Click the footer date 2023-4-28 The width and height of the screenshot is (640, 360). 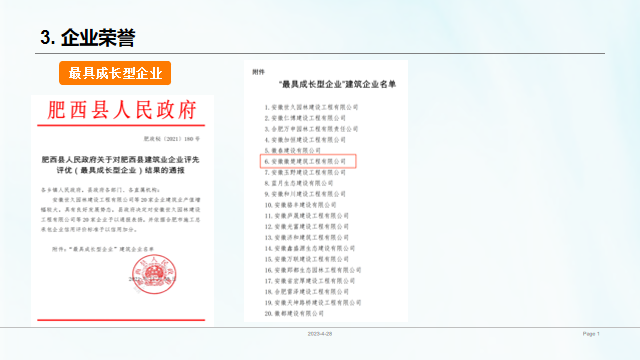pyautogui.click(x=320, y=334)
